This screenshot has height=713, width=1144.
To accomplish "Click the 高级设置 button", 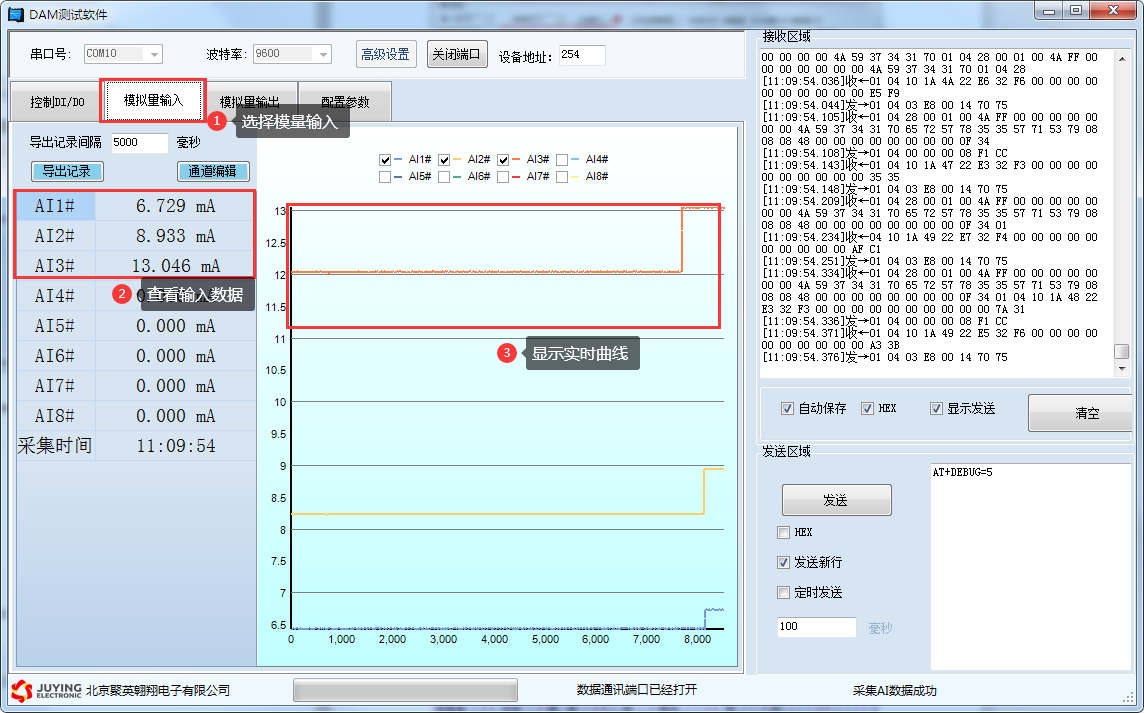I will tap(386, 54).
